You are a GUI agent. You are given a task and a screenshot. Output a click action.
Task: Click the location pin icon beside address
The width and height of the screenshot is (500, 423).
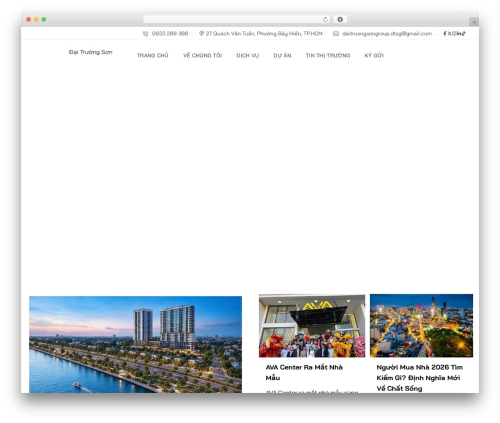(x=201, y=33)
